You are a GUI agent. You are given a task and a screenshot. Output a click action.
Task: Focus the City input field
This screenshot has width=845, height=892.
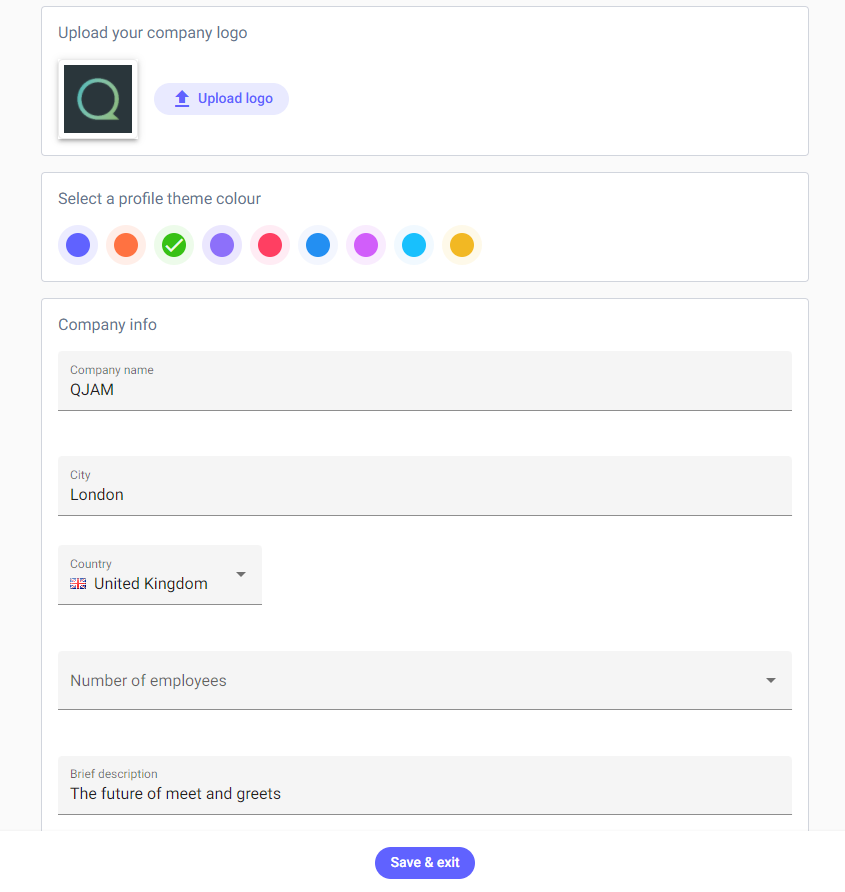pyautogui.click(x=424, y=494)
